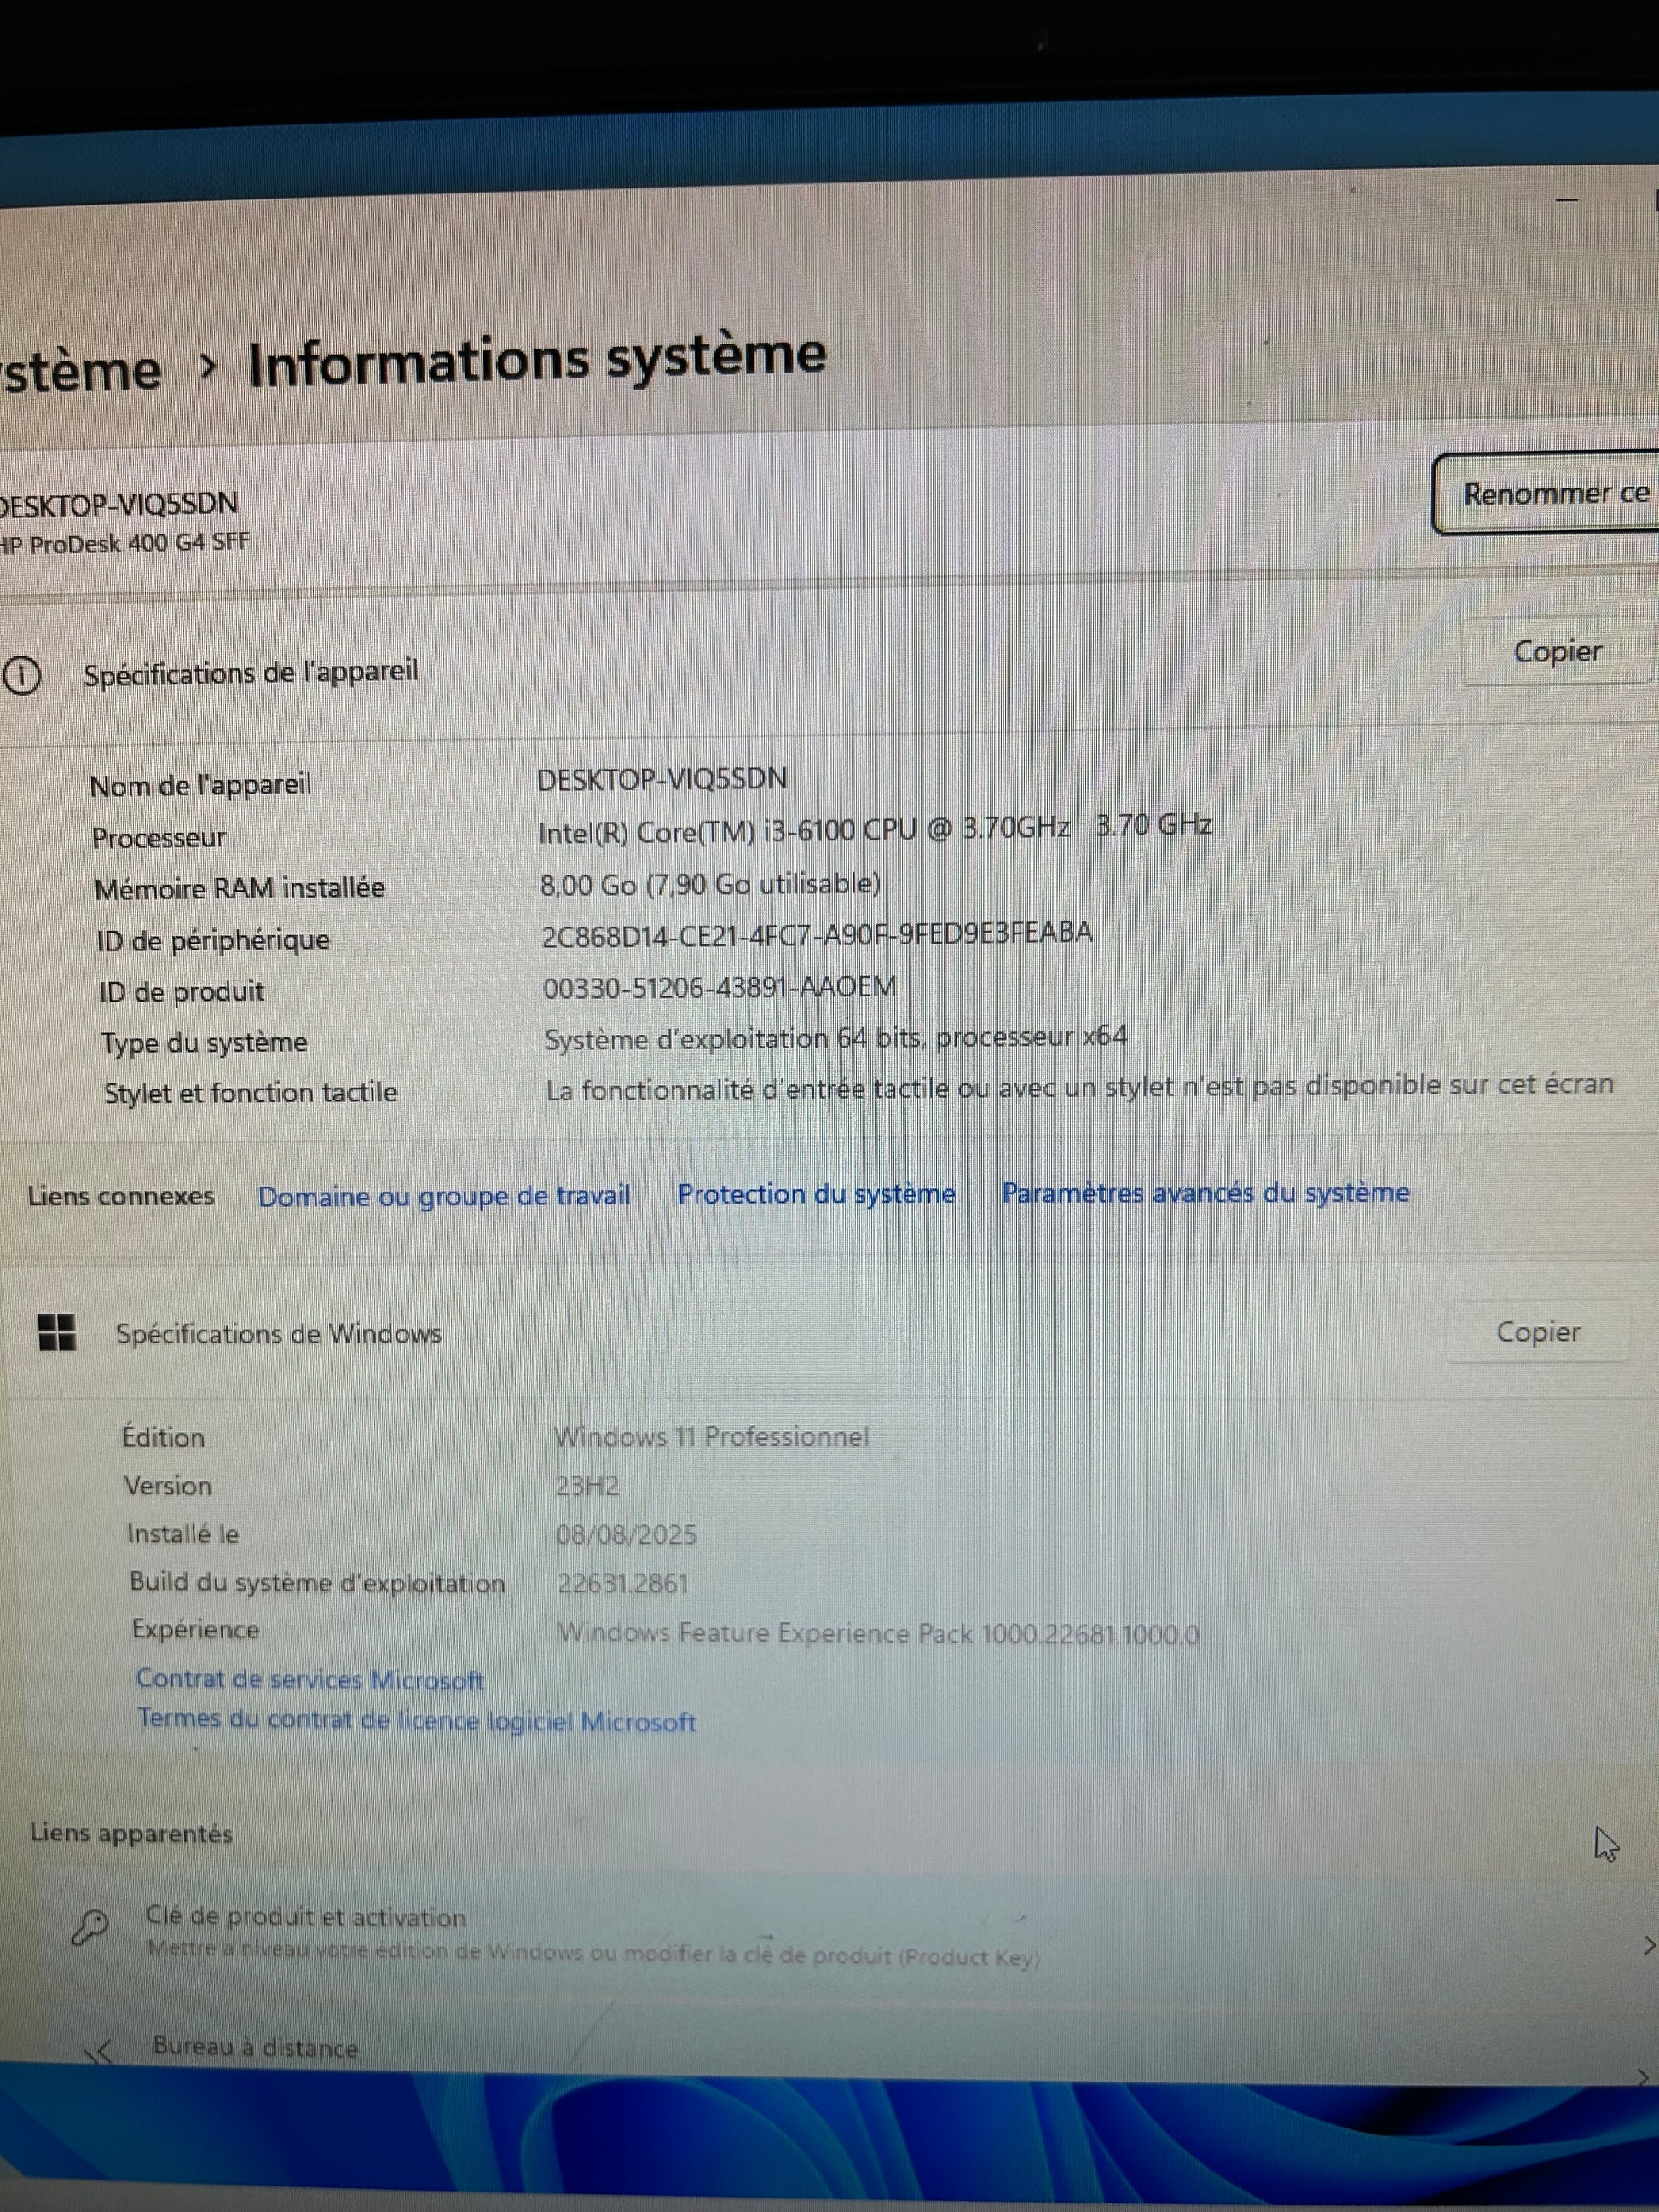The height and width of the screenshot is (2212, 1659).
Task: Collapse the Spécifications de l'appareil section header
Action: point(250,673)
